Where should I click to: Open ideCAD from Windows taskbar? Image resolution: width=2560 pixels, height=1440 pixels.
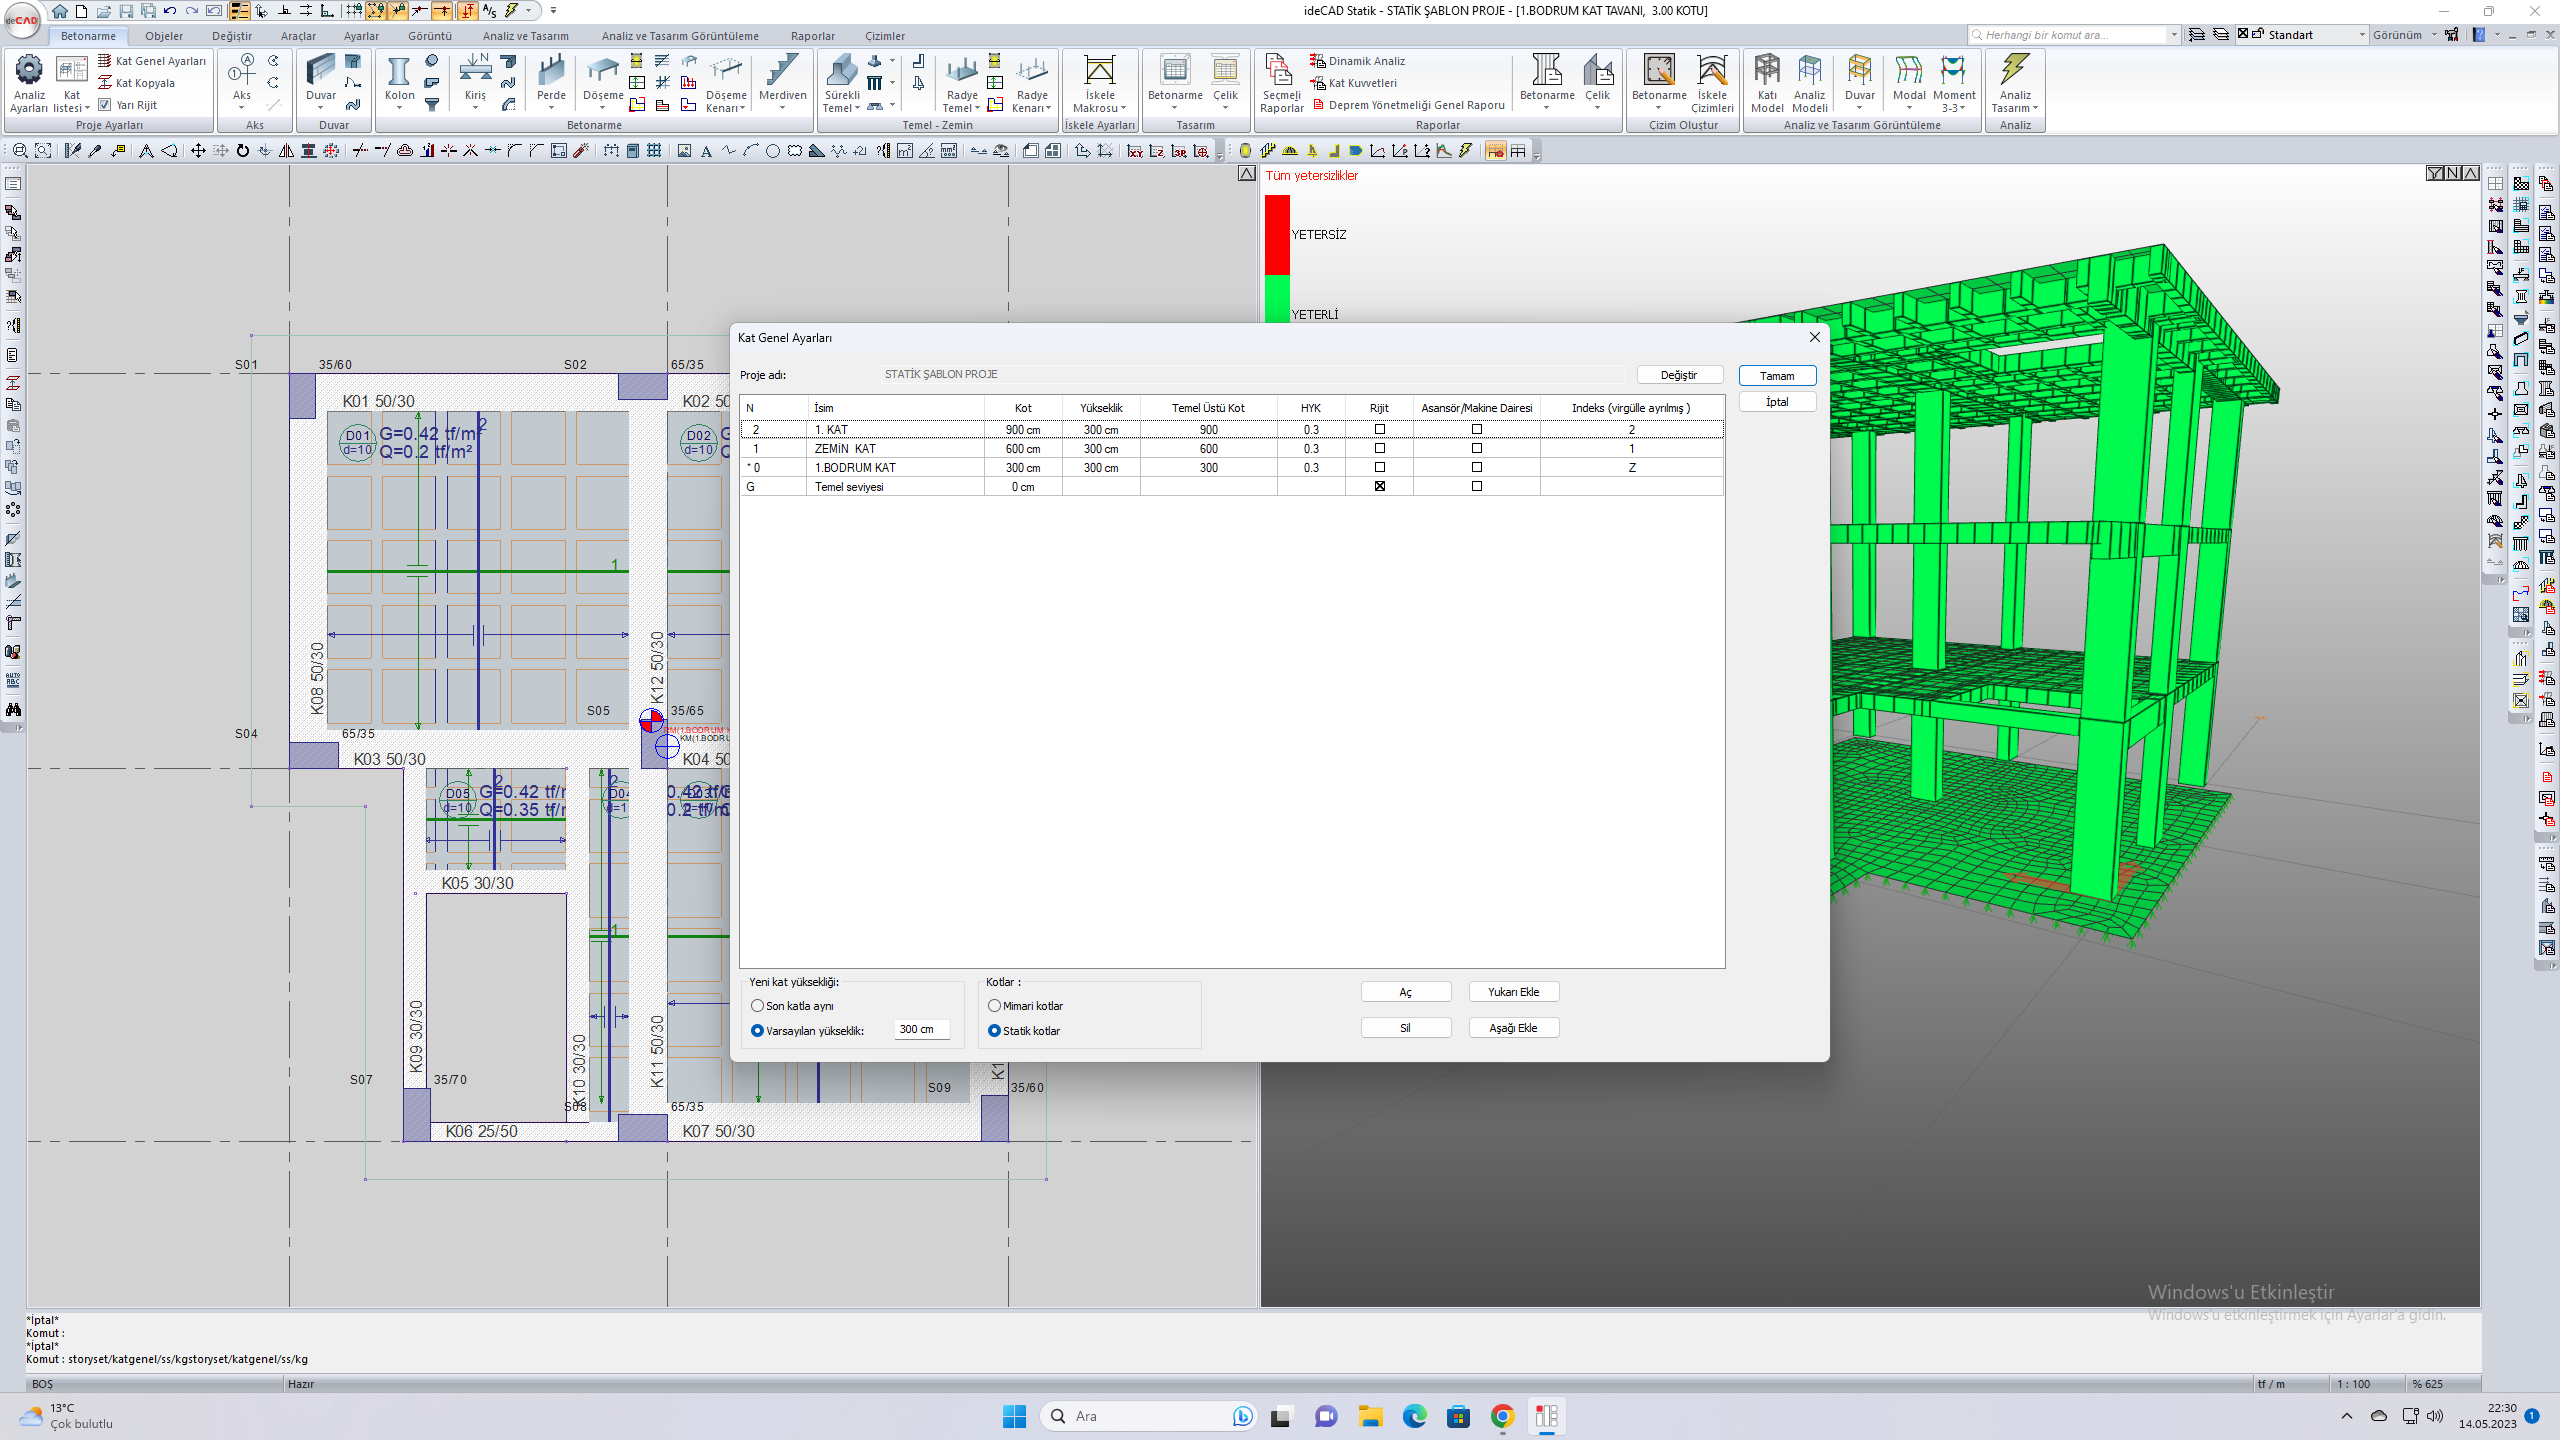[1546, 1416]
